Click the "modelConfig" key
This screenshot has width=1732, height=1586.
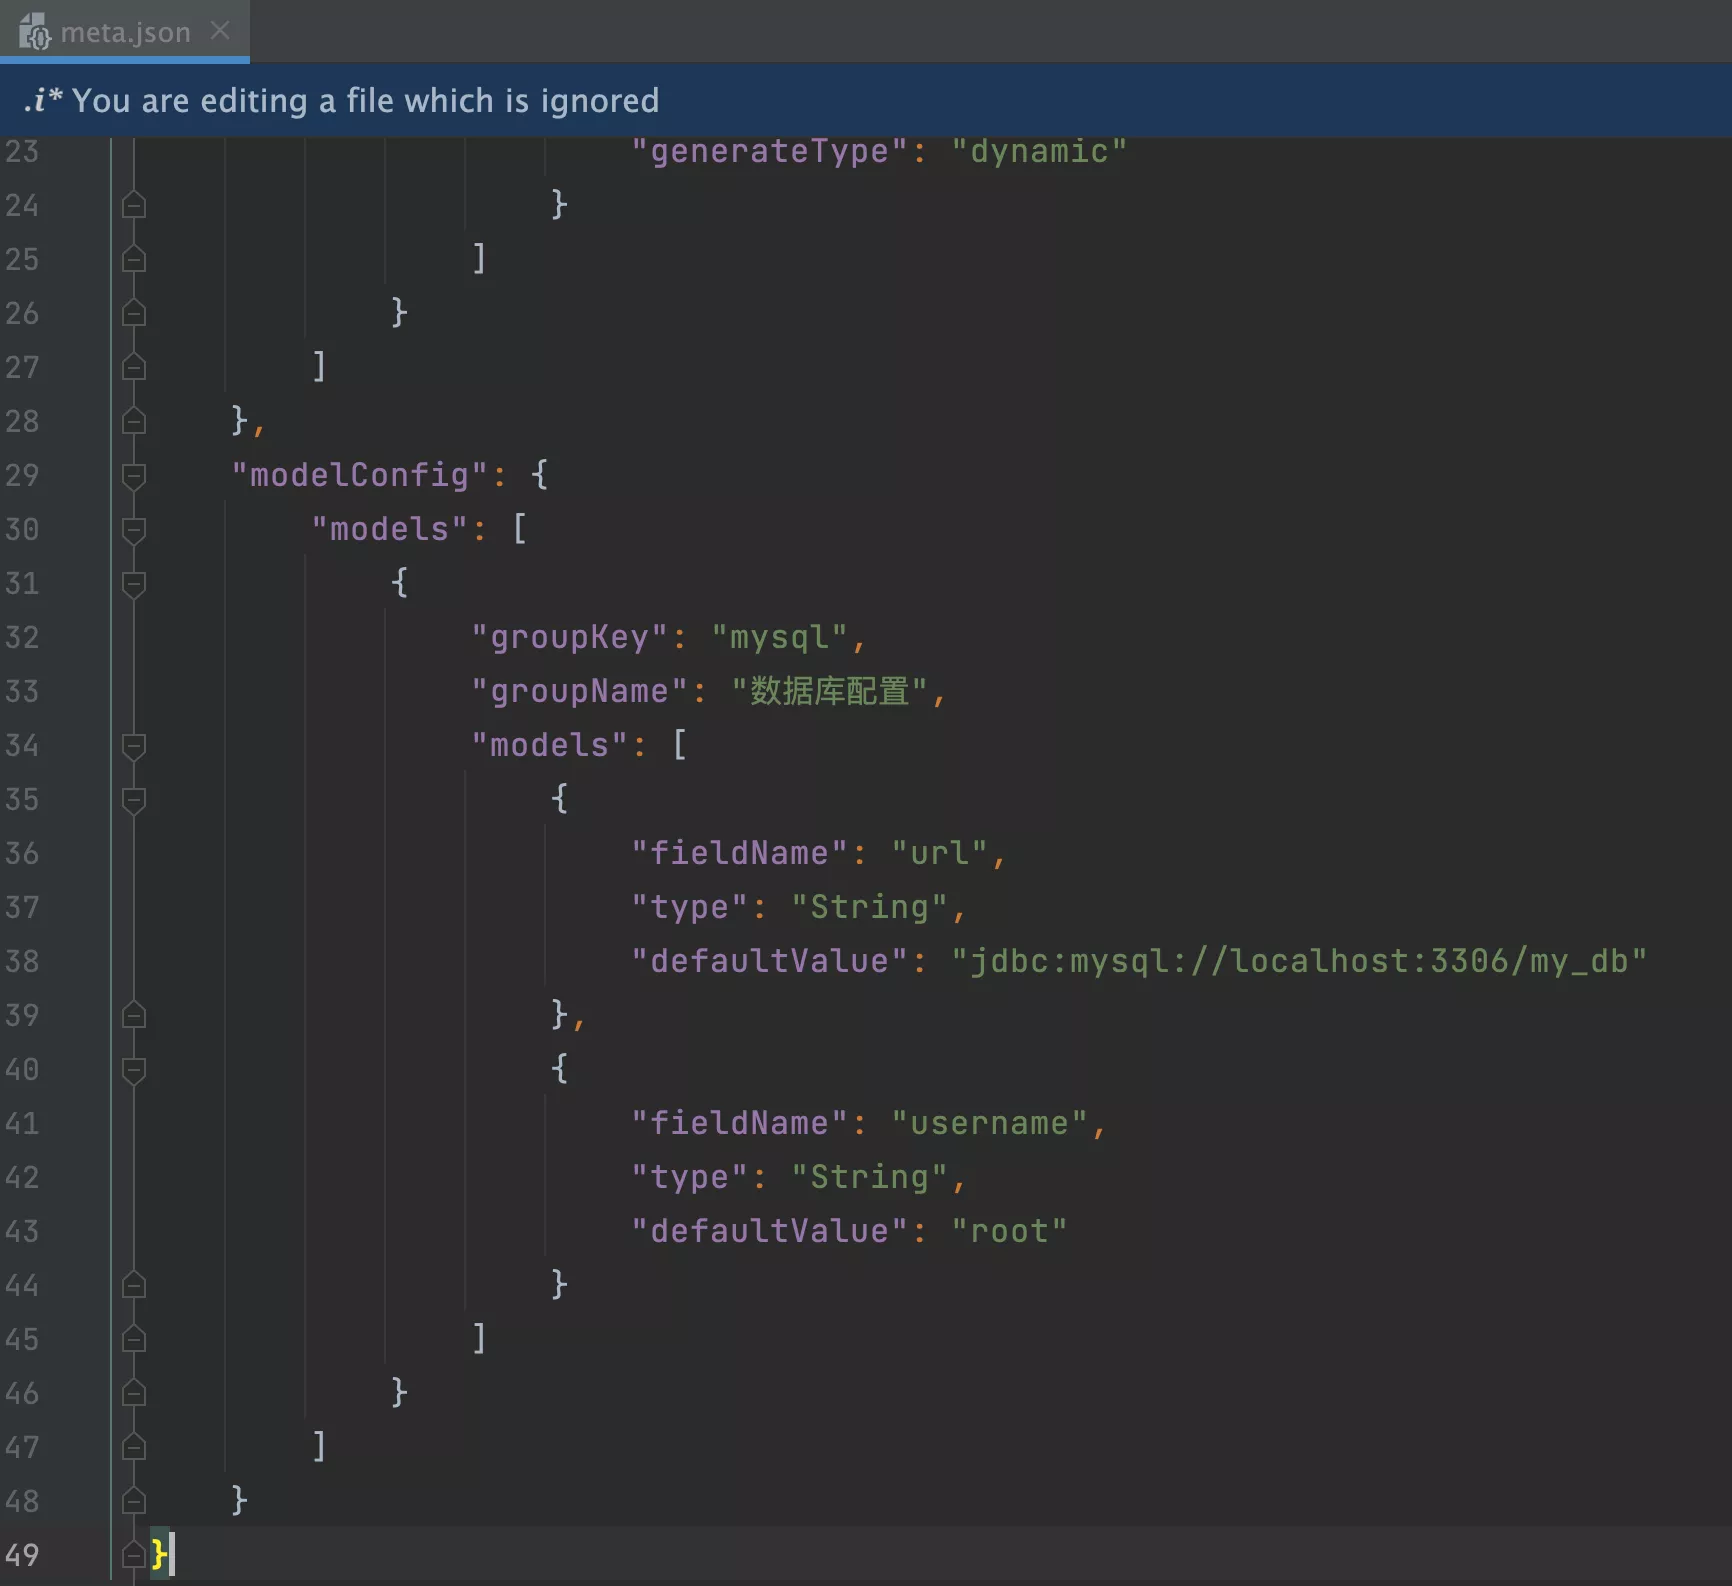(359, 475)
